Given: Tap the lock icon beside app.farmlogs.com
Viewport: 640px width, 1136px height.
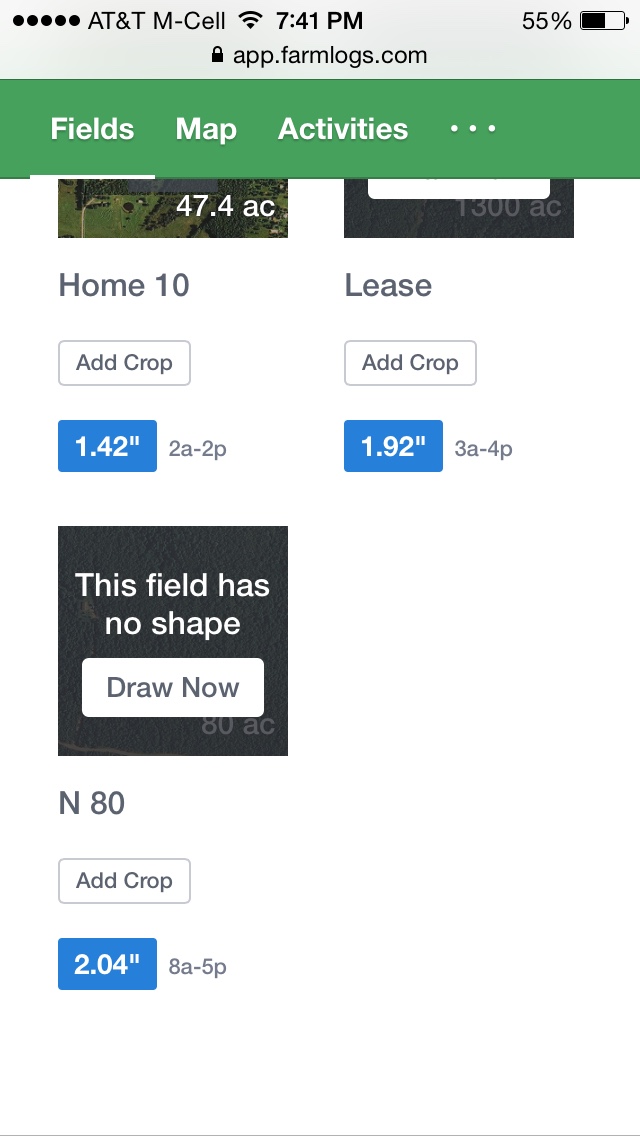Looking at the screenshot, I should (x=217, y=54).
